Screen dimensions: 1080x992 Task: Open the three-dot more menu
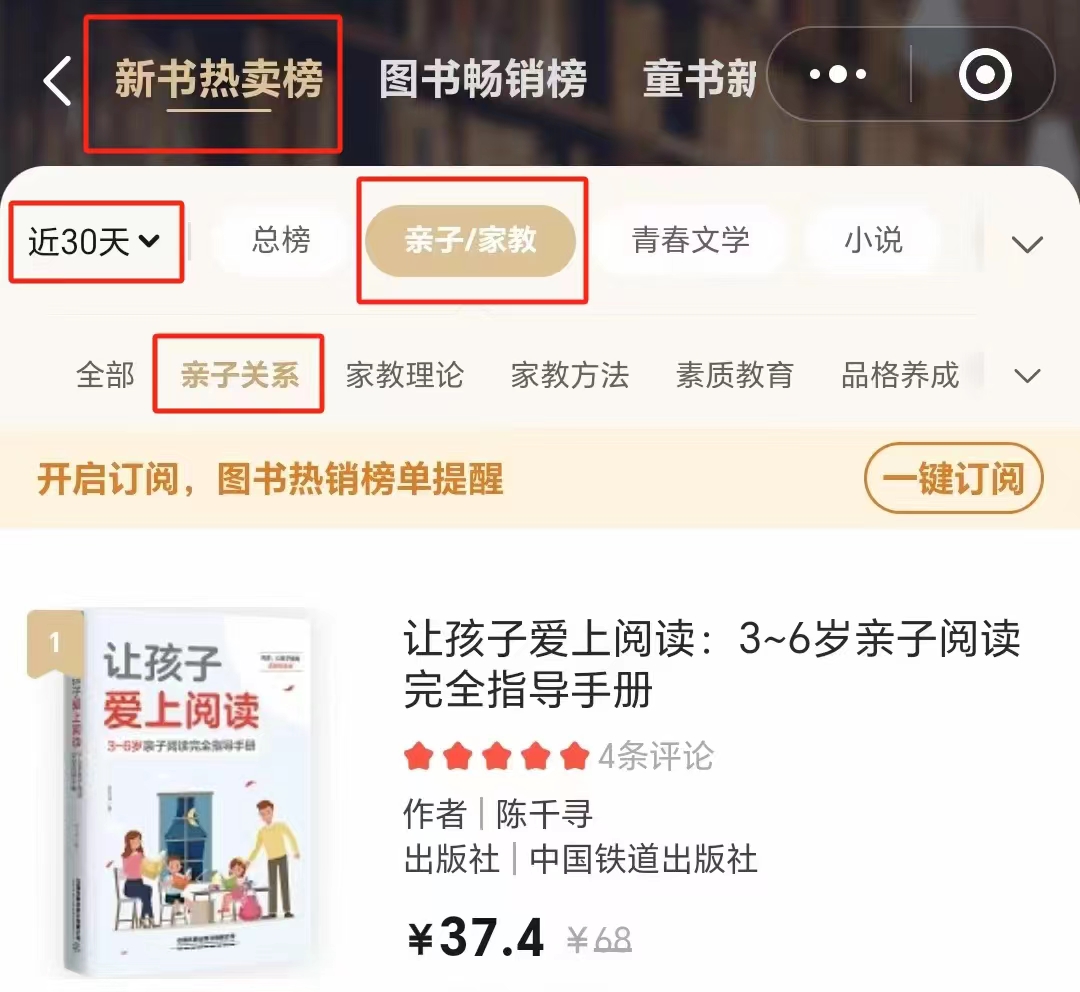838,74
